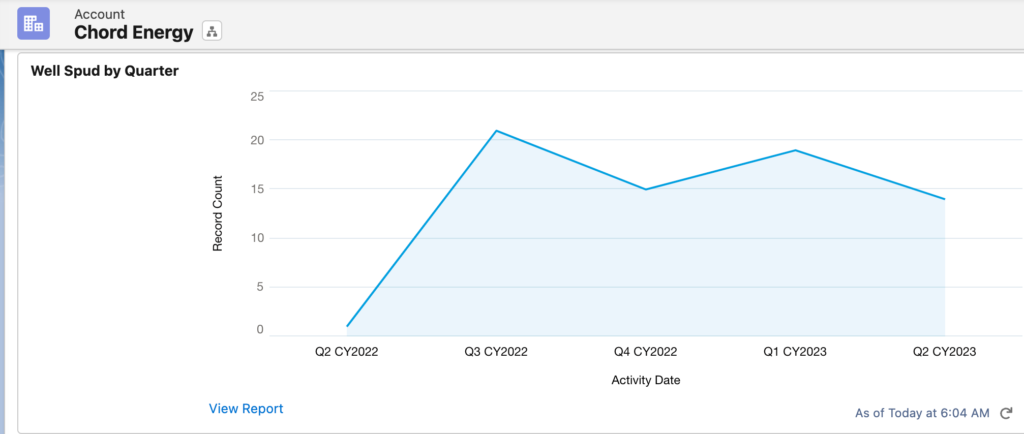Select the Q2 CY2023 x-axis label
The height and width of the screenshot is (434, 1024).
point(944,352)
